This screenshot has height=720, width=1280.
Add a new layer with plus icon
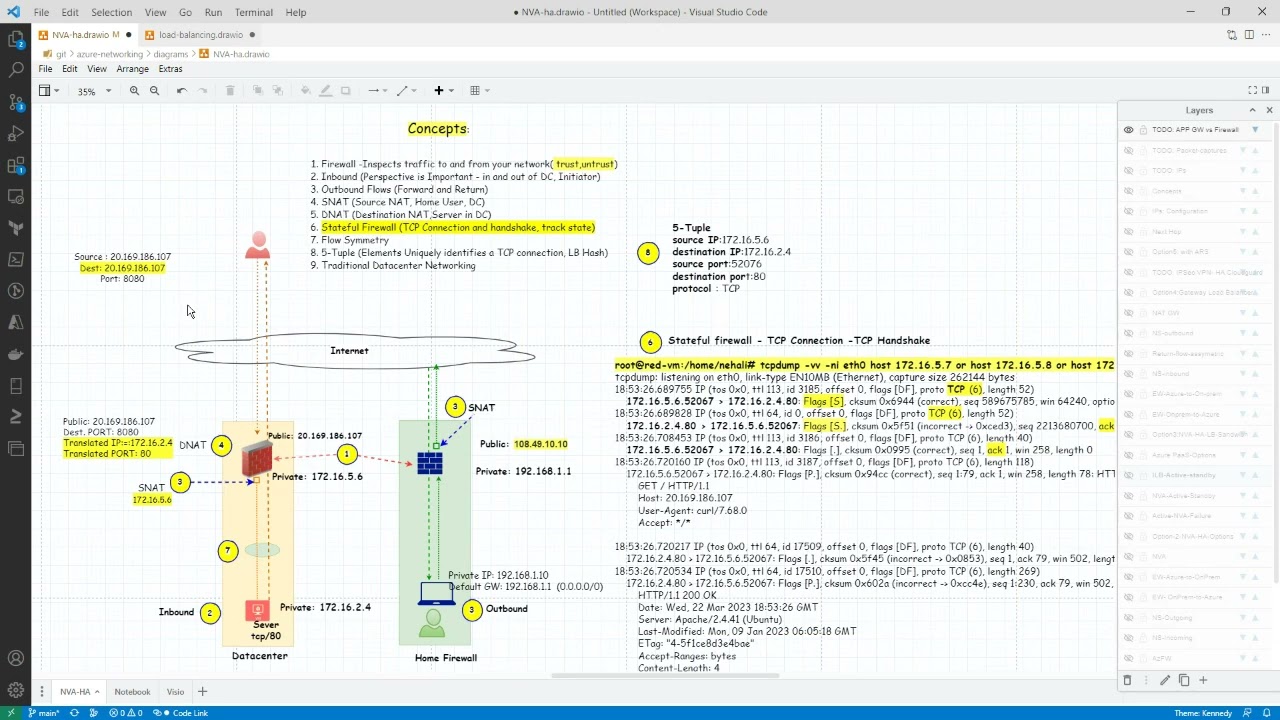pos(1203,680)
